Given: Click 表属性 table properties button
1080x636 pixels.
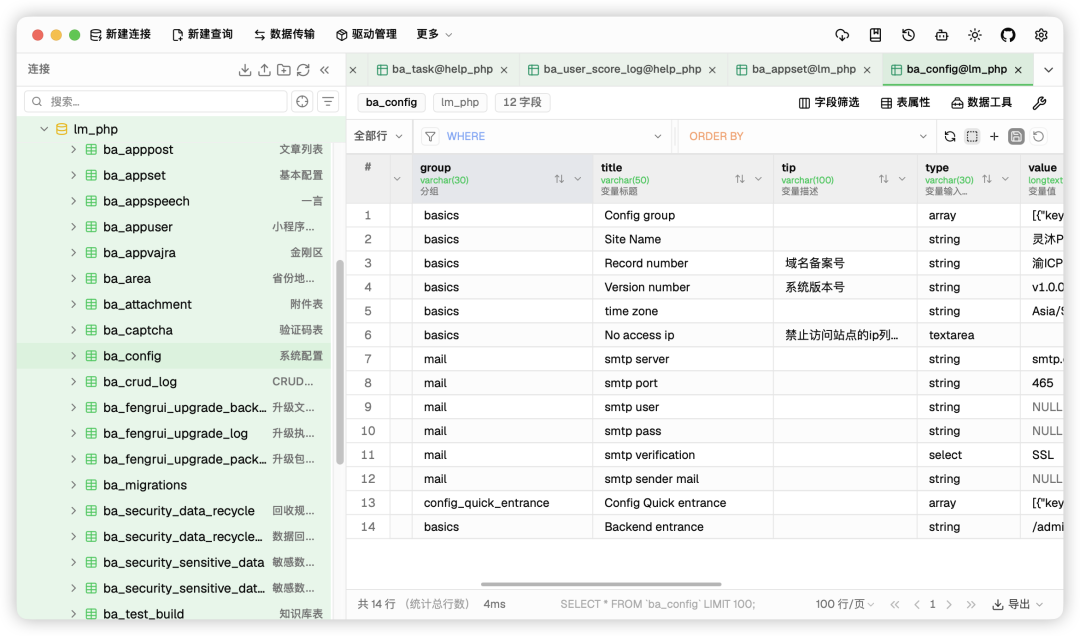Looking at the screenshot, I should [905, 103].
